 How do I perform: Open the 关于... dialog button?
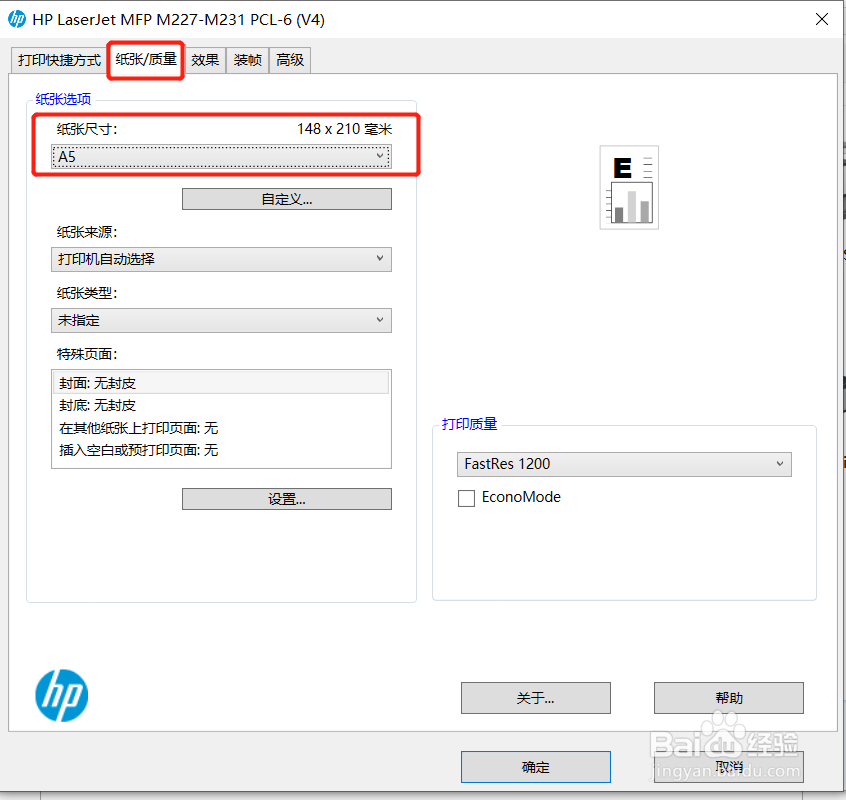pos(536,698)
